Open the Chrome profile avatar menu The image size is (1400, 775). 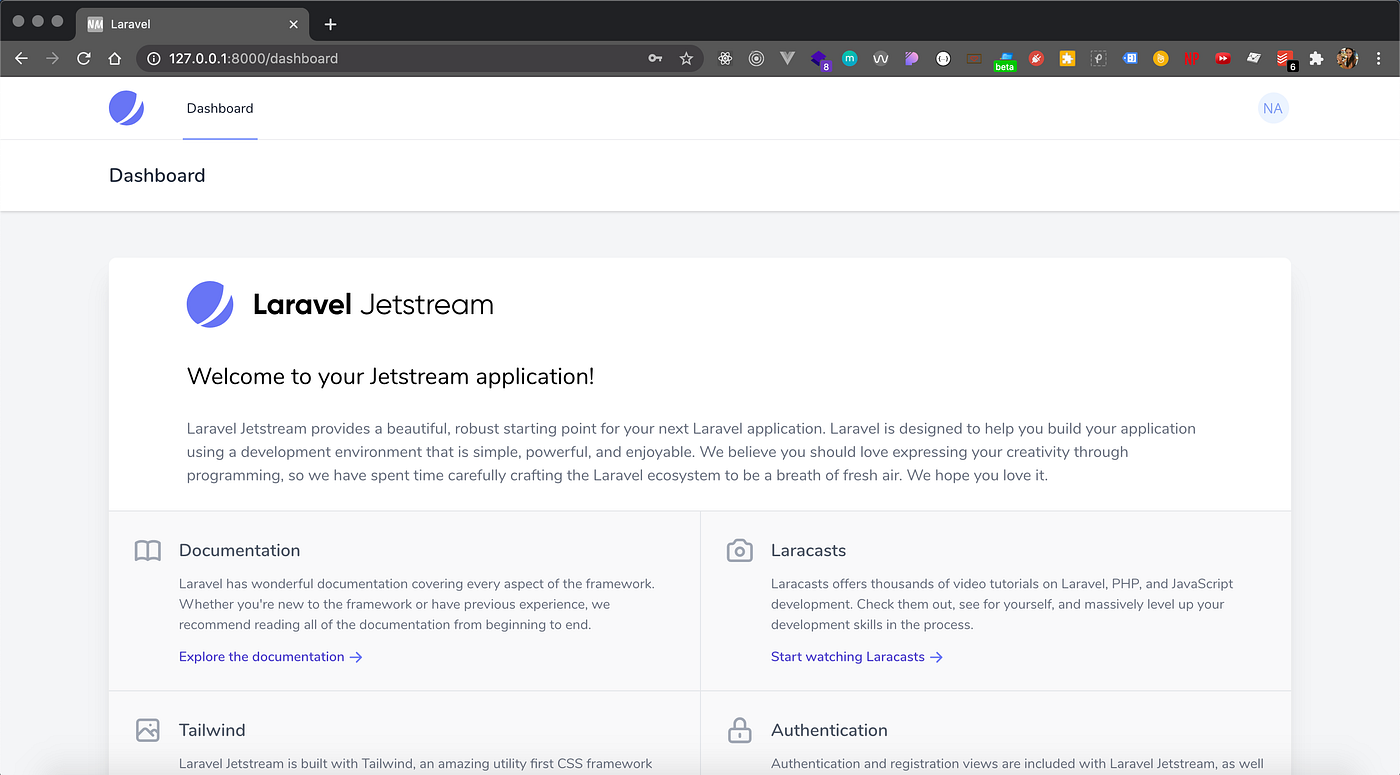coord(1348,59)
